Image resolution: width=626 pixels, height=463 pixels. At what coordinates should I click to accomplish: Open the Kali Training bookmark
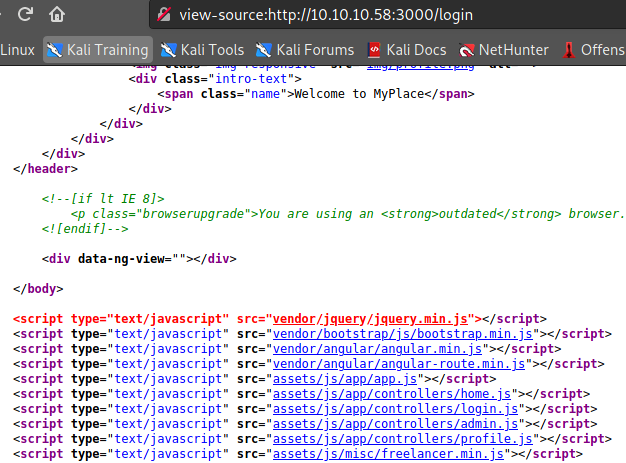[x=98, y=50]
